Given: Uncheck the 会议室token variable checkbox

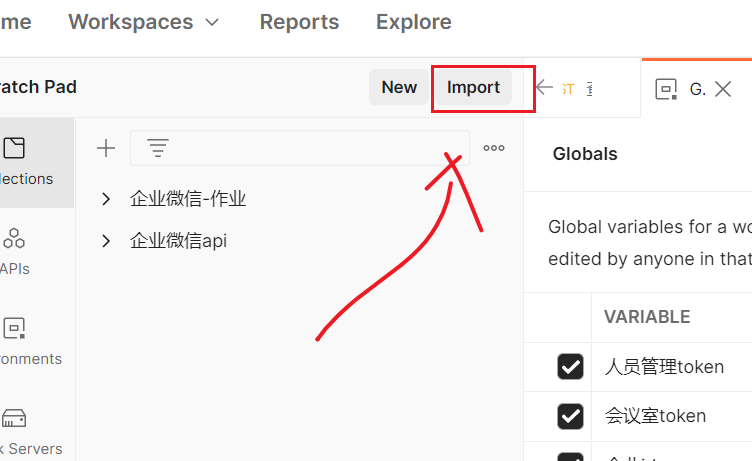Looking at the screenshot, I should tap(570, 416).
